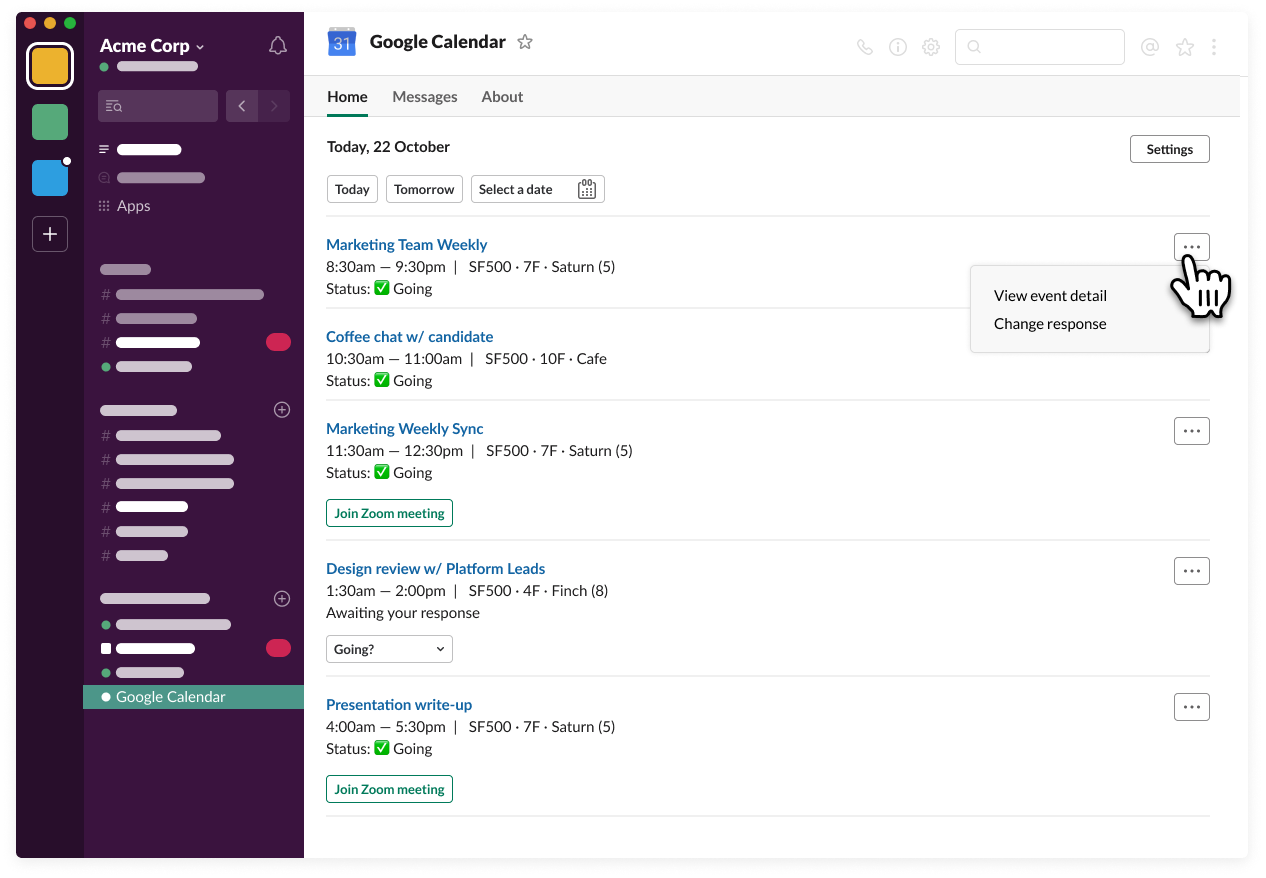This screenshot has width=1266, height=878.
Task: Click the header search field
Action: tap(1040, 47)
